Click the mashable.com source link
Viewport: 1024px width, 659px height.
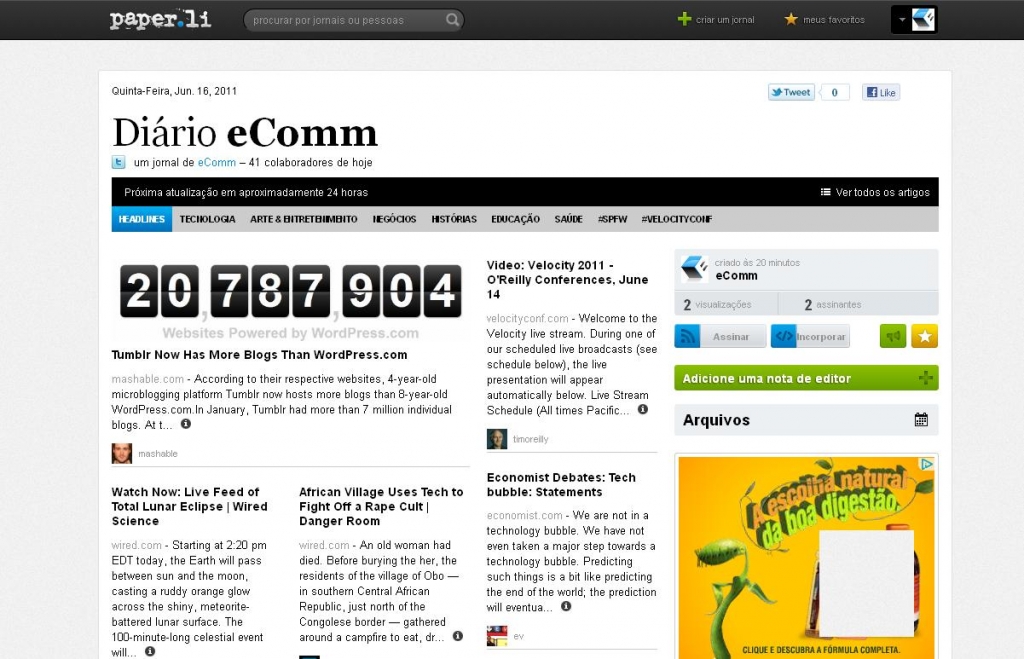point(148,379)
